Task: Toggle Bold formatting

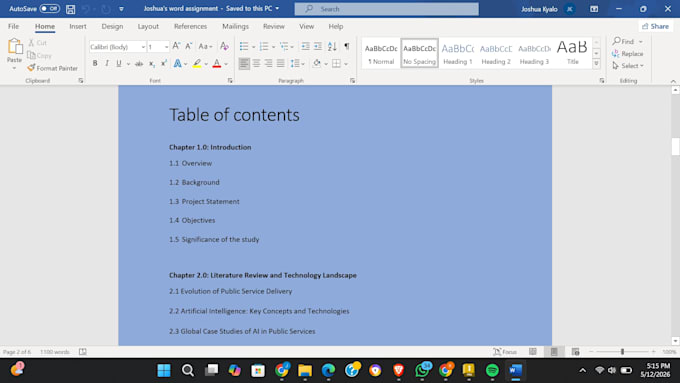Action: click(x=95, y=63)
